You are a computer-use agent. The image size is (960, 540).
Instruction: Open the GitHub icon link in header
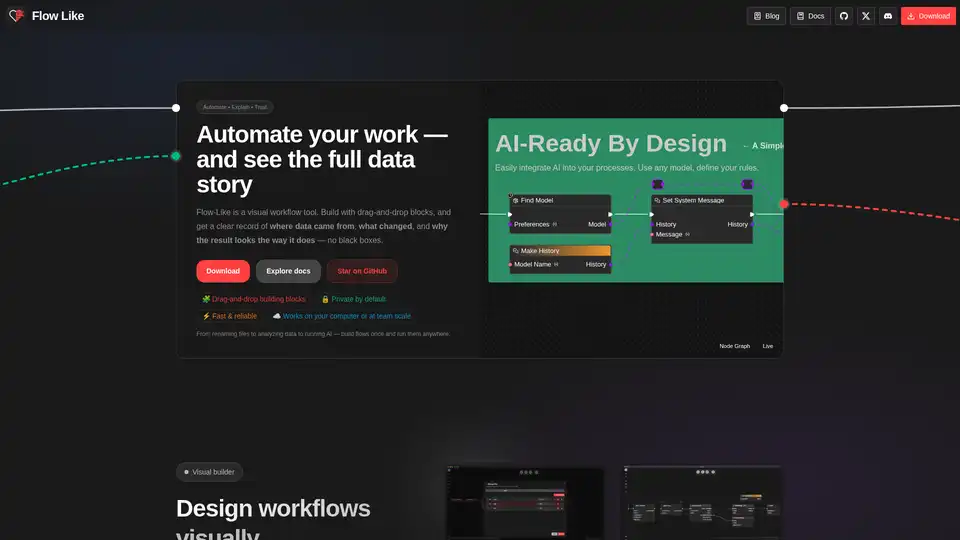[x=844, y=16]
